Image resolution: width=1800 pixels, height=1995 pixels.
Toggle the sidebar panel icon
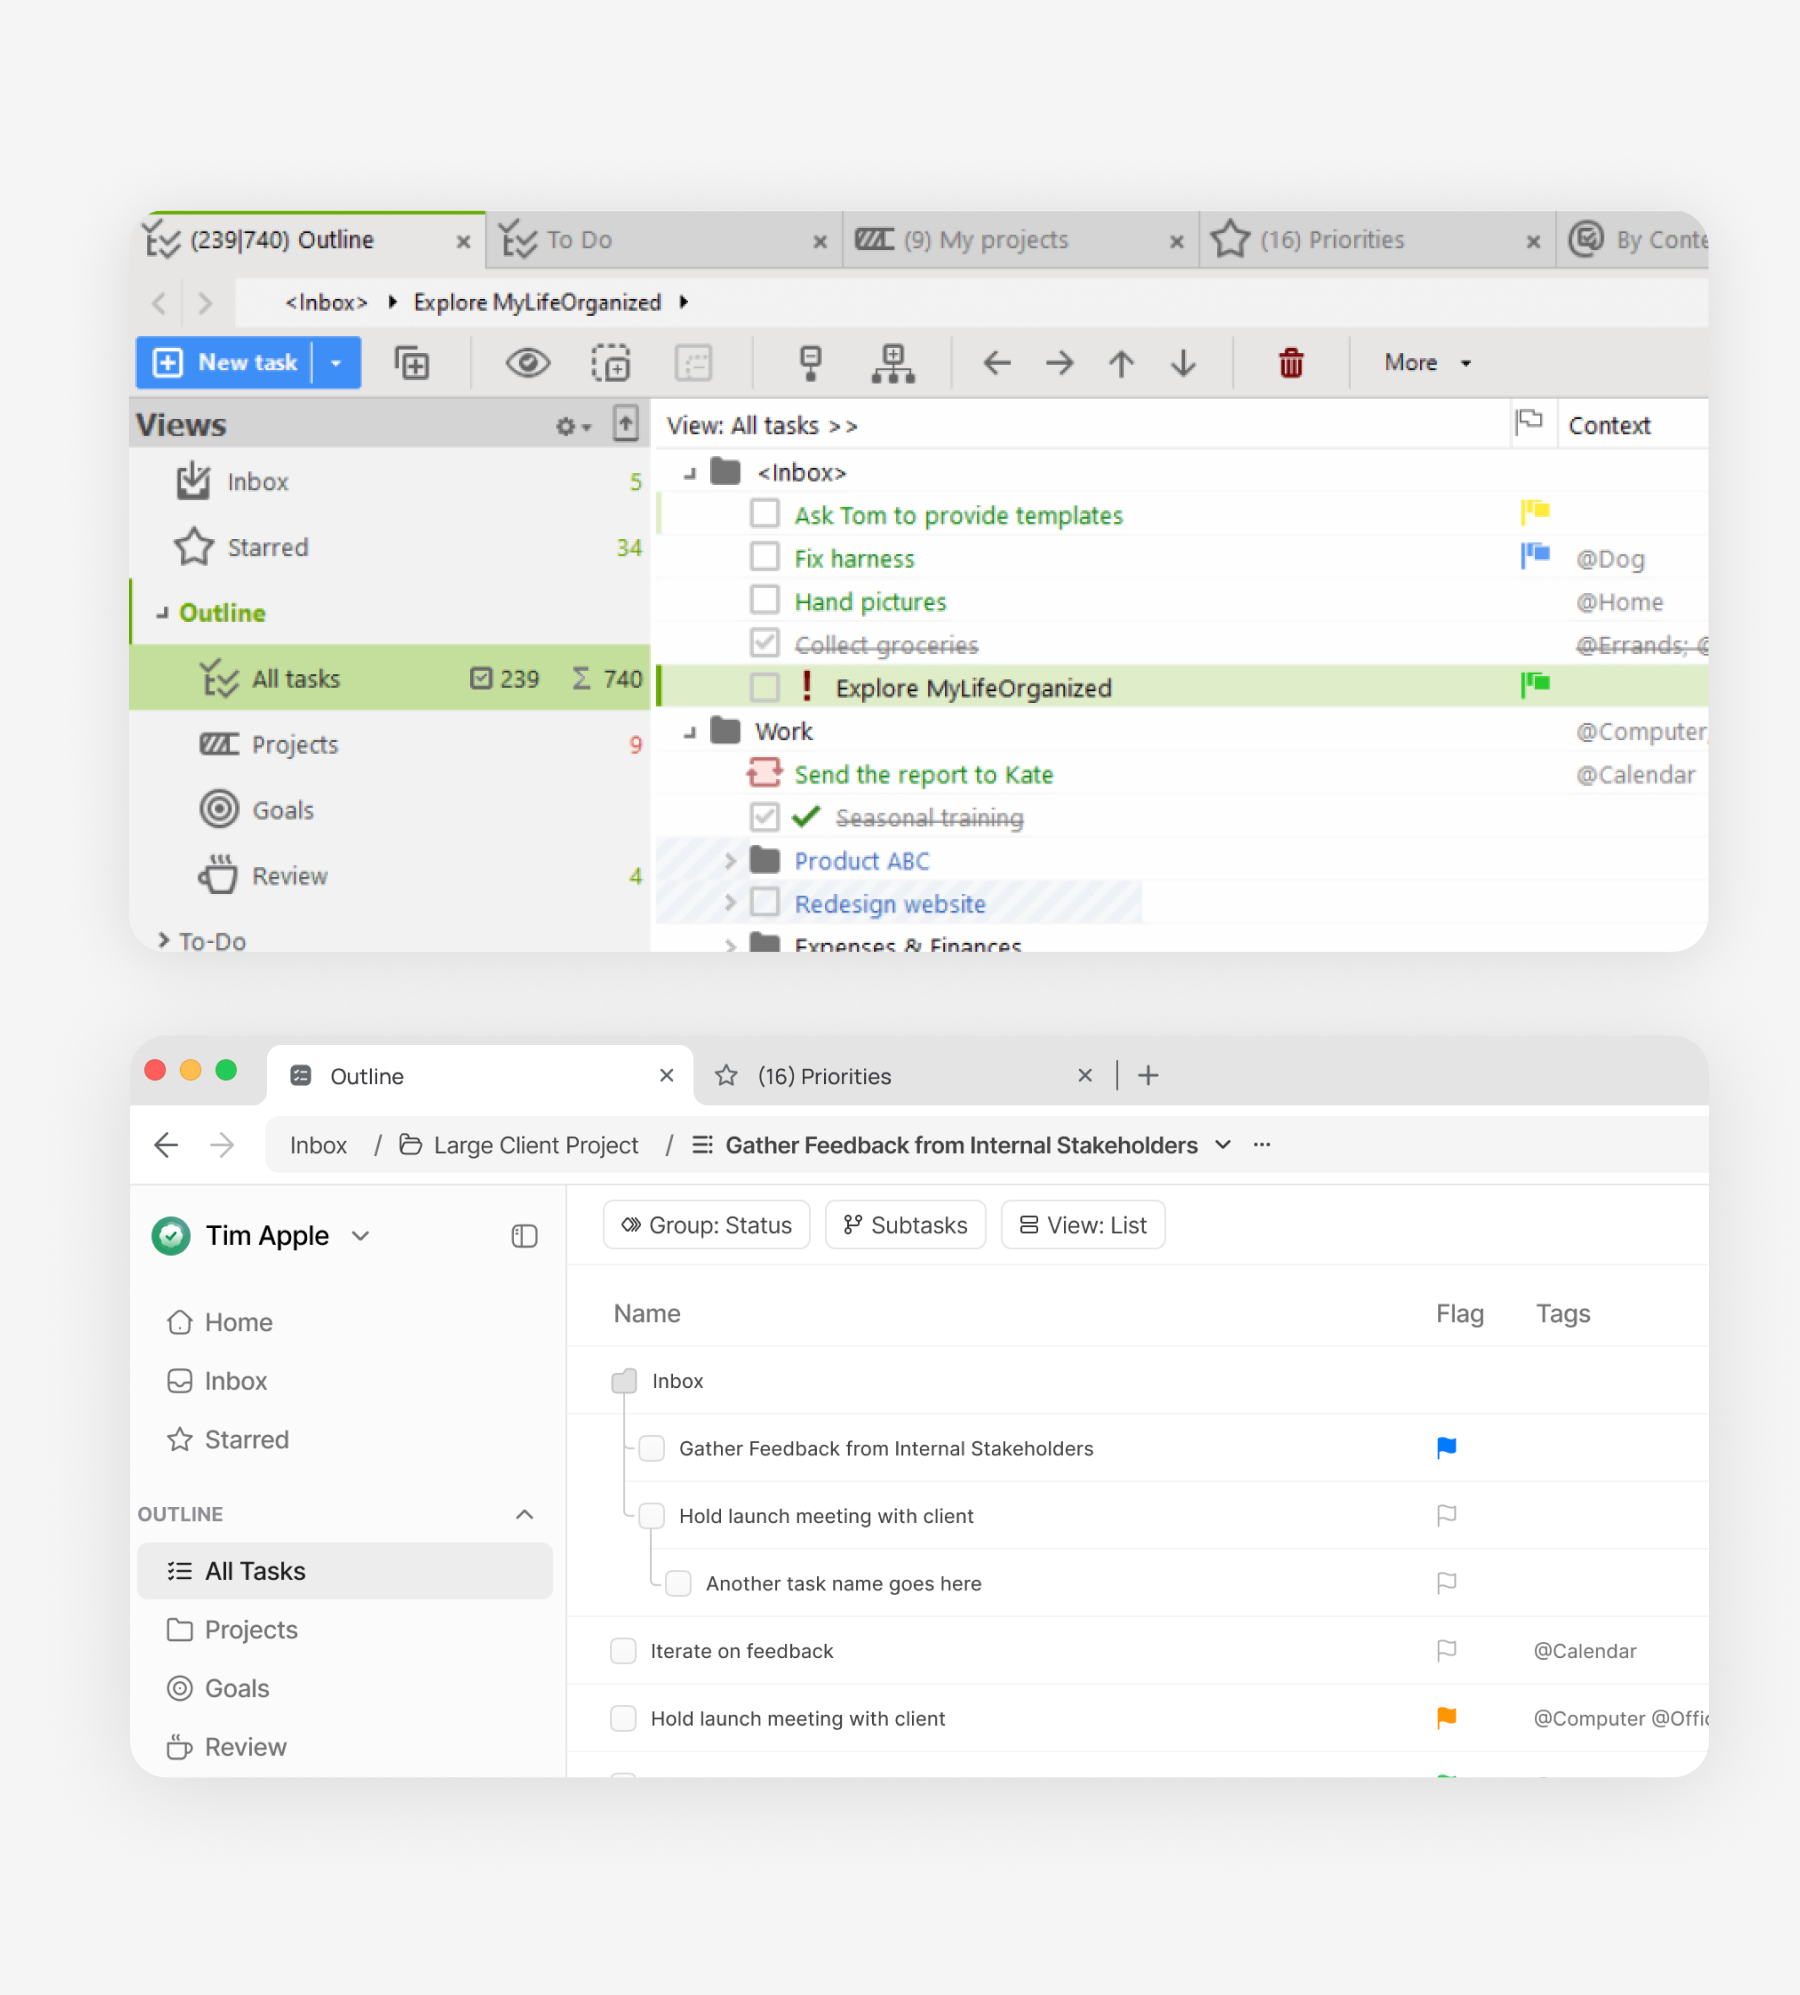coord(525,1236)
